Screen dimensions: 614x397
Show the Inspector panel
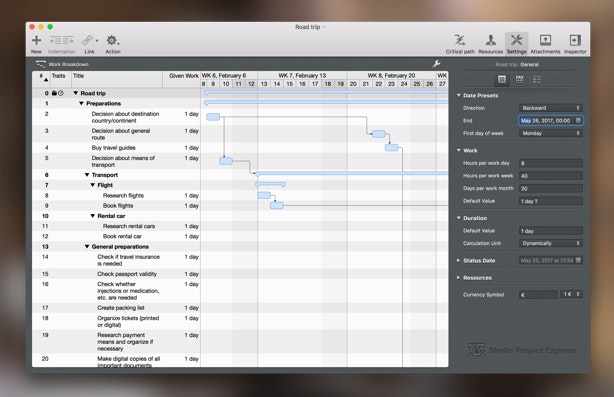tap(575, 40)
